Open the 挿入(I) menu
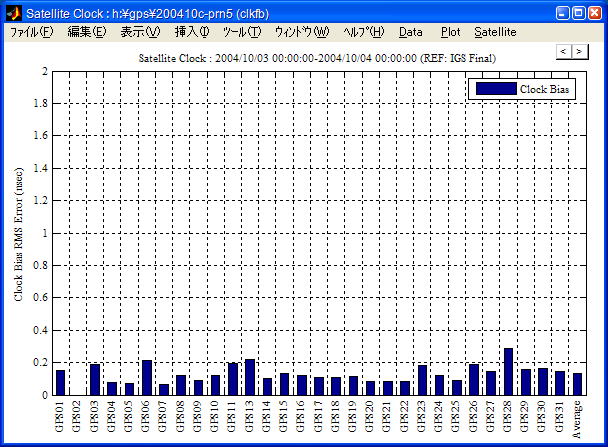The image size is (608, 447). click(x=192, y=32)
